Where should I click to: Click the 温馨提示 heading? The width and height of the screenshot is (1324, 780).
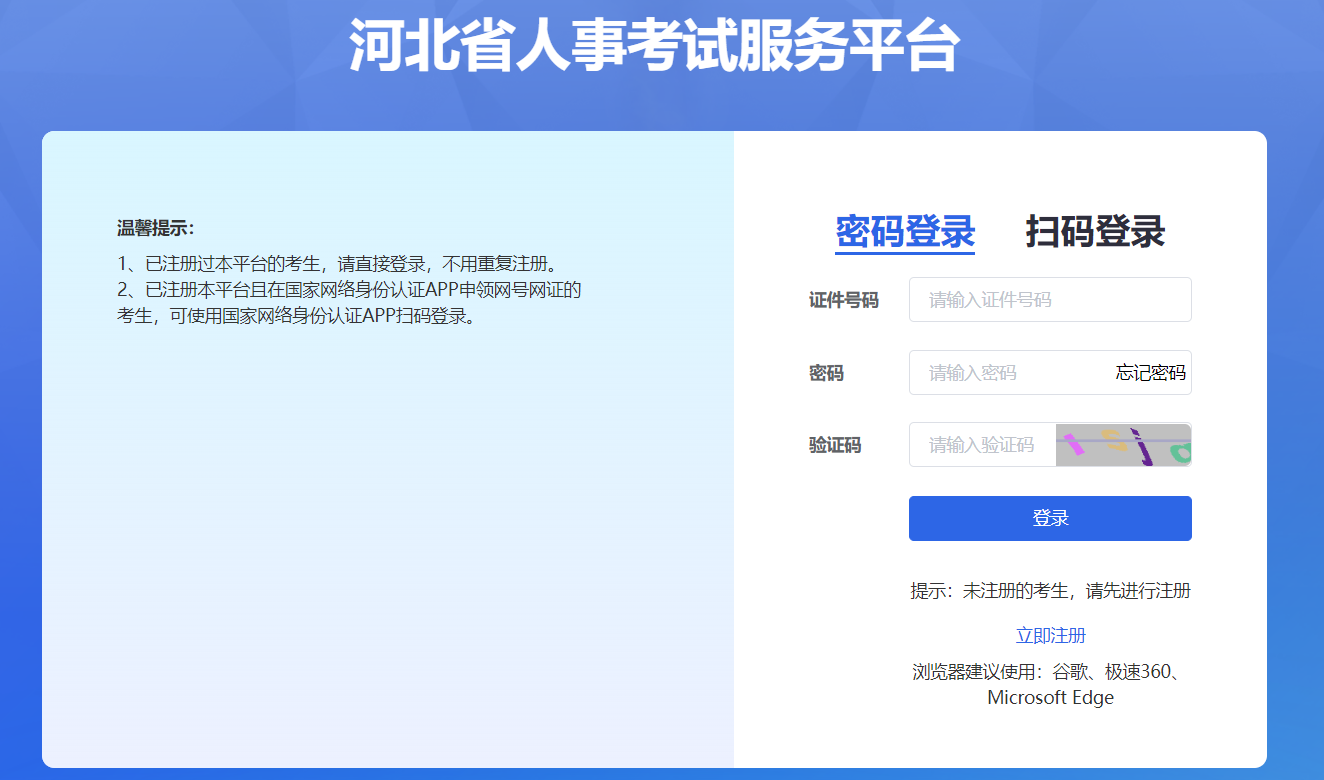[155, 228]
